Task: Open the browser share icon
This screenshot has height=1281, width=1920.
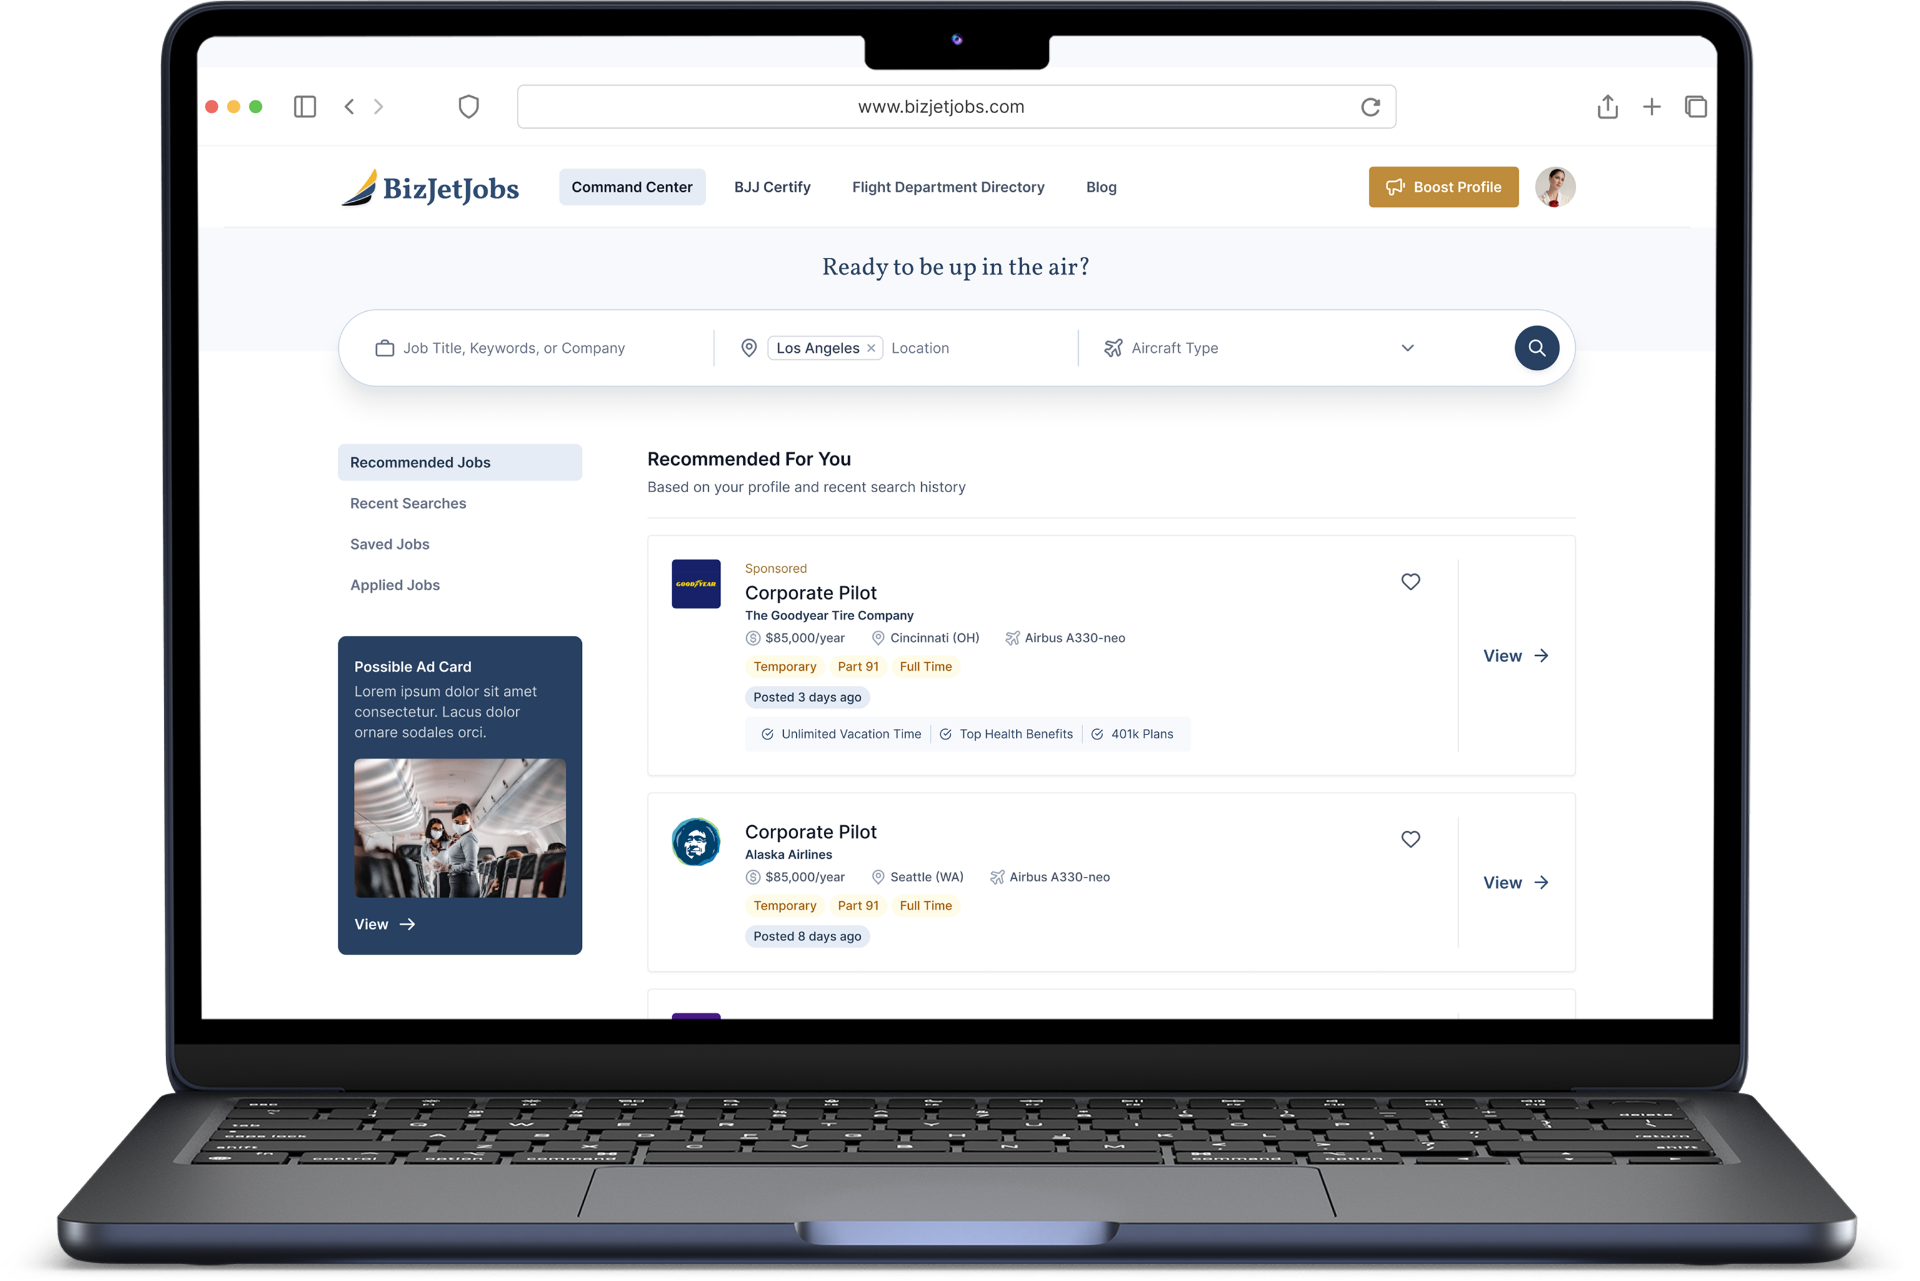Action: (x=1607, y=106)
